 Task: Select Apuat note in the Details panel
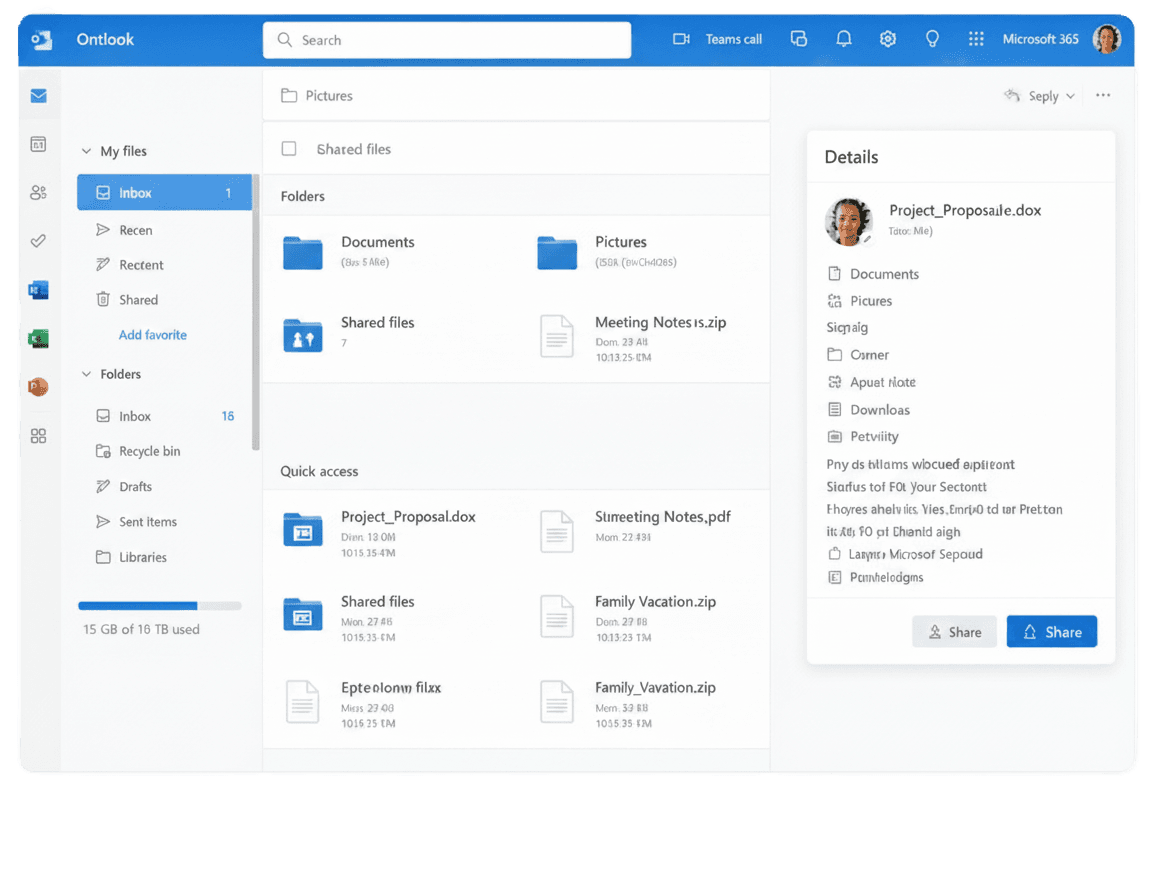click(x=871, y=382)
